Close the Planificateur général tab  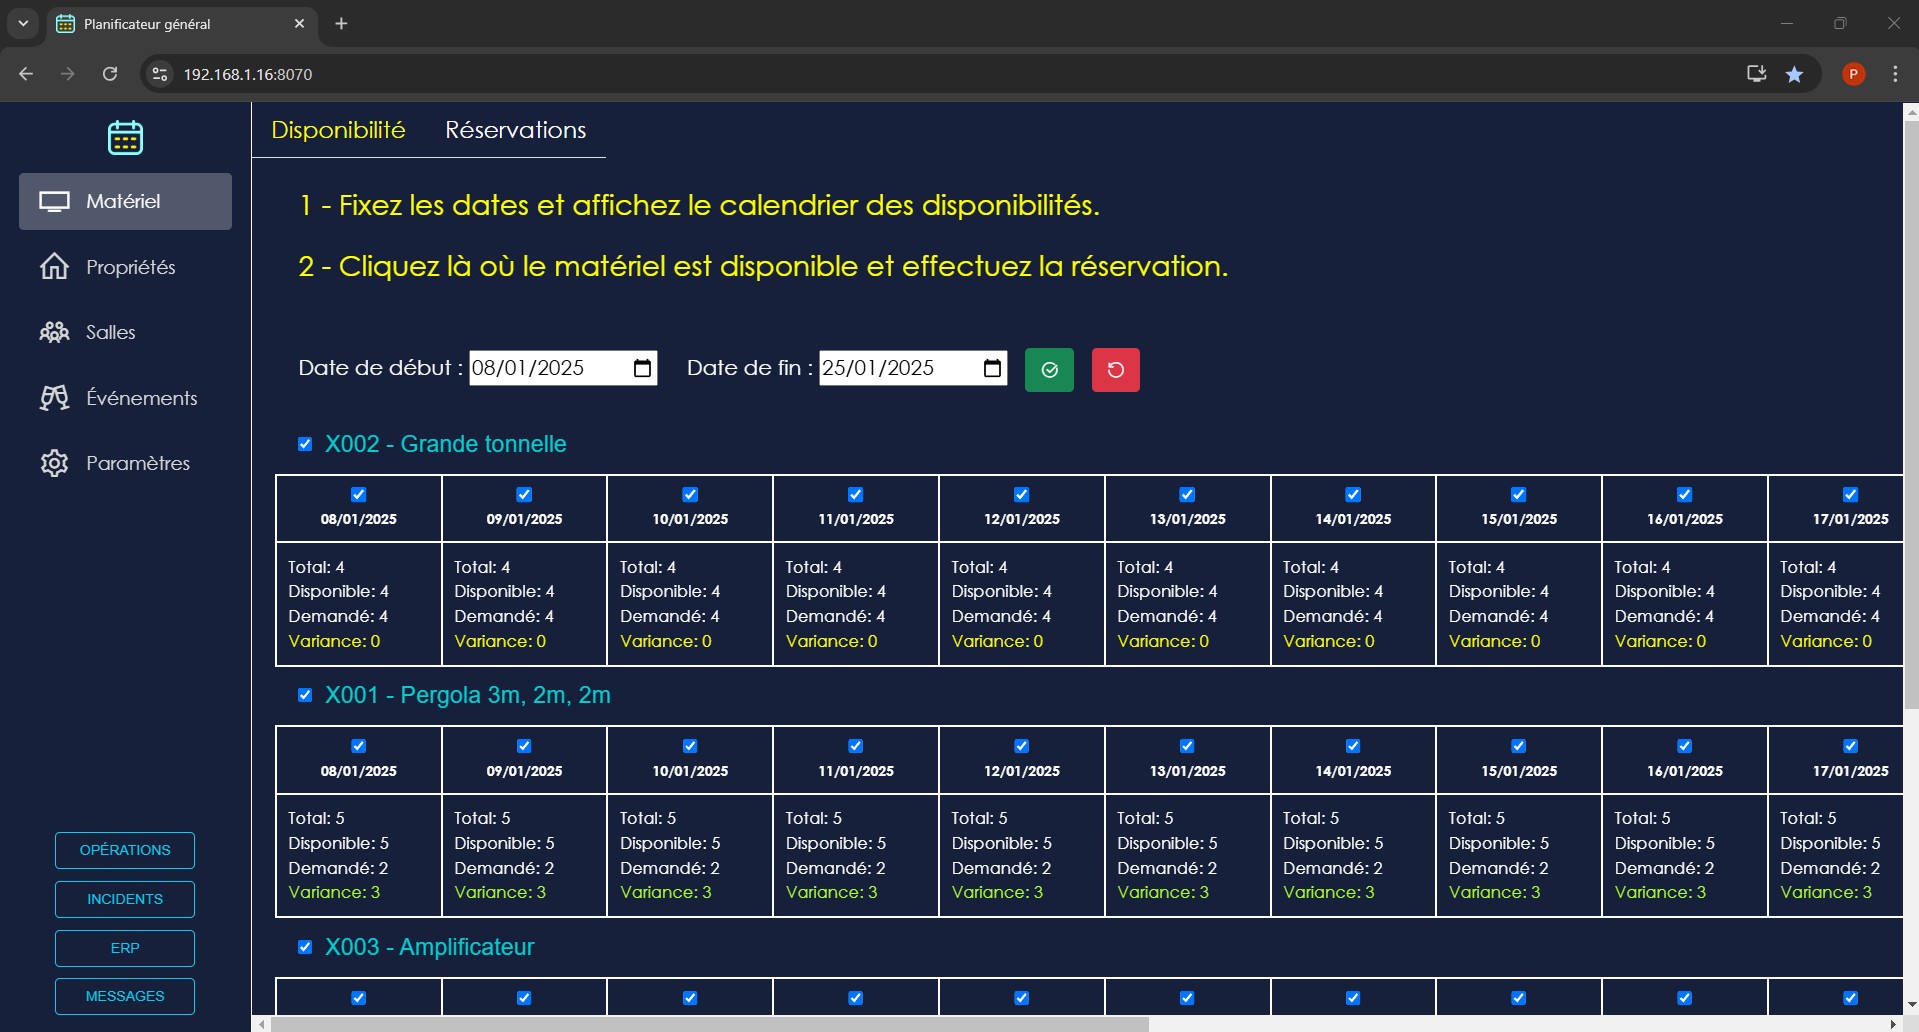click(x=299, y=23)
